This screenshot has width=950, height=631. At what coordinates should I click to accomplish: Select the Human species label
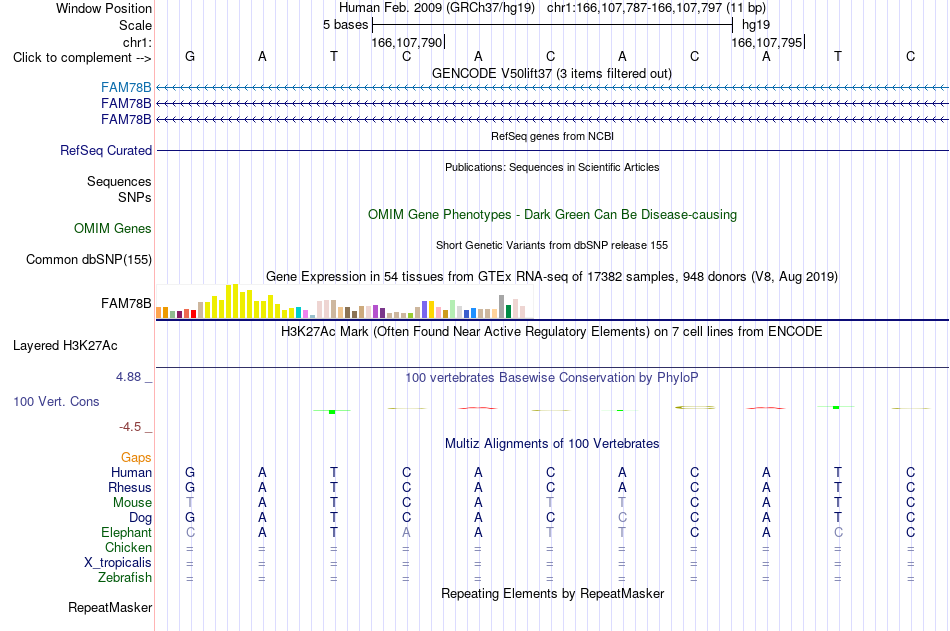[131, 472]
